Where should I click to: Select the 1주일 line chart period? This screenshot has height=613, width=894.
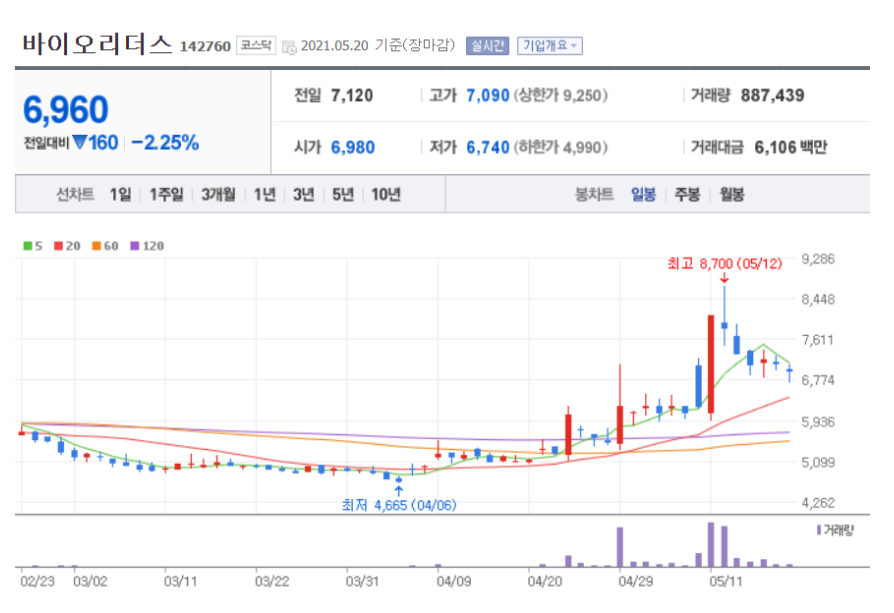click(x=166, y=194)
